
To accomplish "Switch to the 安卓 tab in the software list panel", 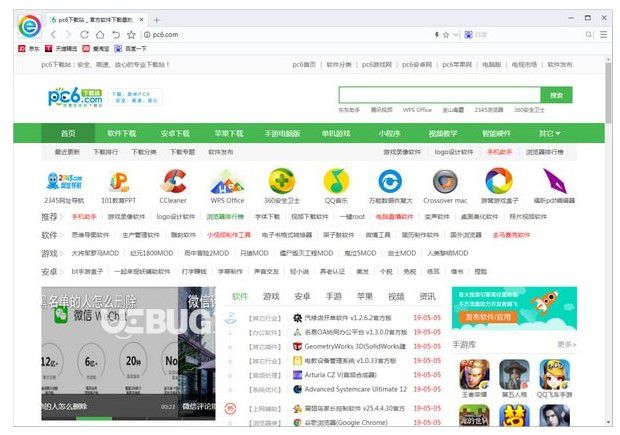I will (302, 296).
